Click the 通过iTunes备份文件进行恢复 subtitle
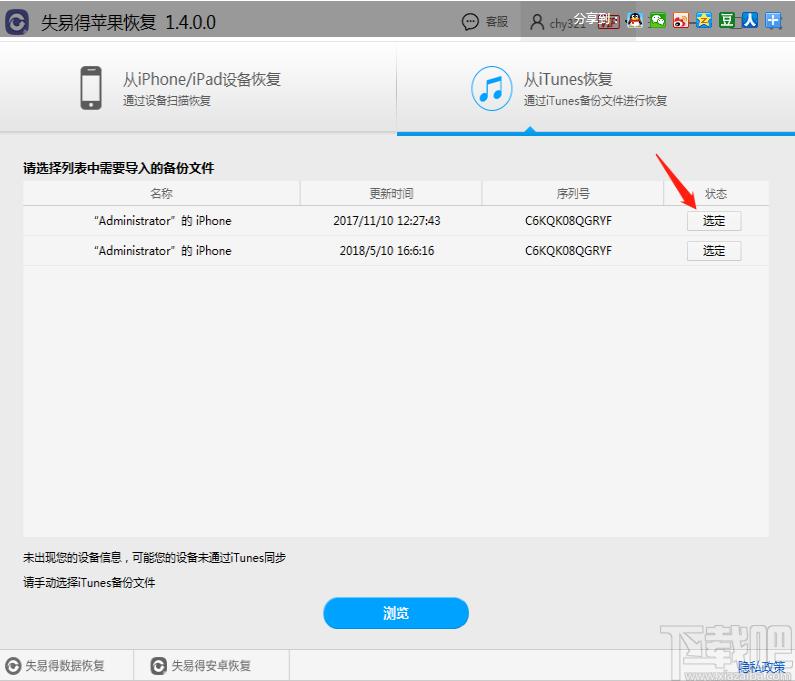This screenshot has width=795, height=681. 595,100
